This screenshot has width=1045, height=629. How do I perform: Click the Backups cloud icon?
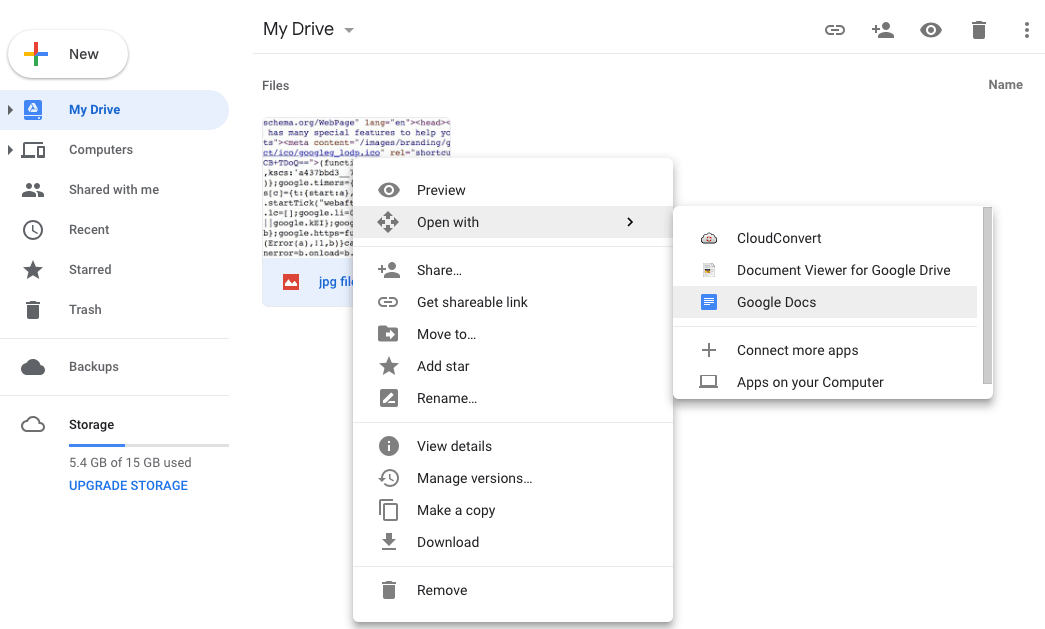33,367
